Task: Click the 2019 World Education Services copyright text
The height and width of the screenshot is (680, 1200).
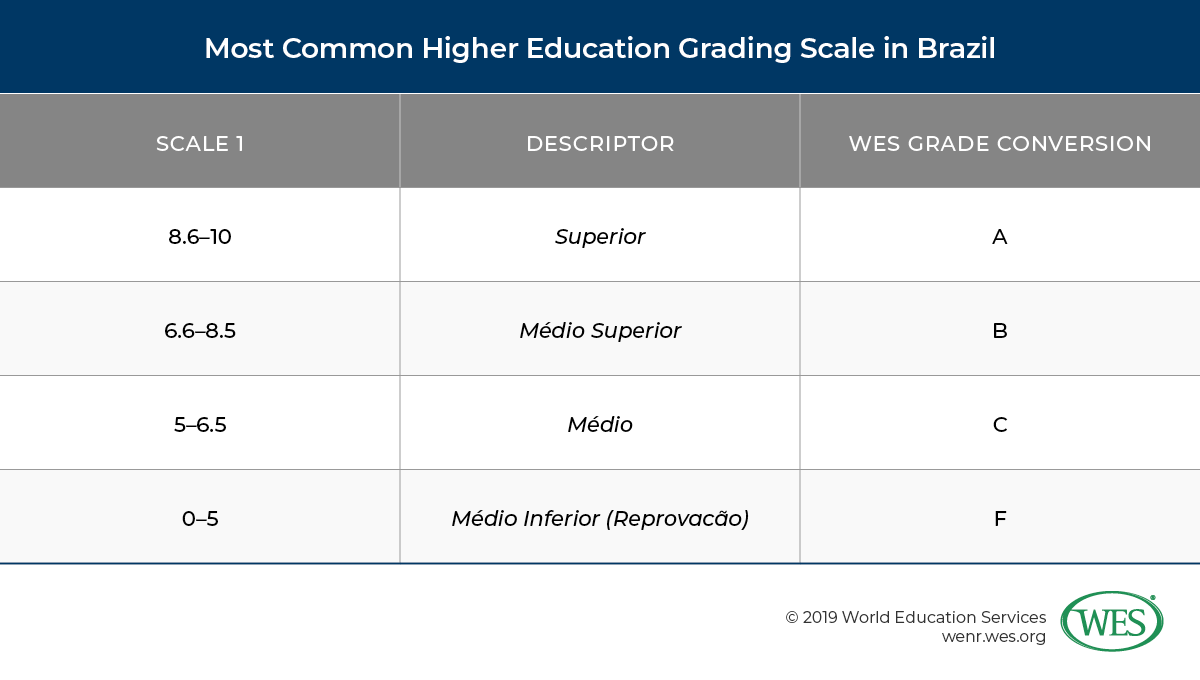Action: [915, 617]
